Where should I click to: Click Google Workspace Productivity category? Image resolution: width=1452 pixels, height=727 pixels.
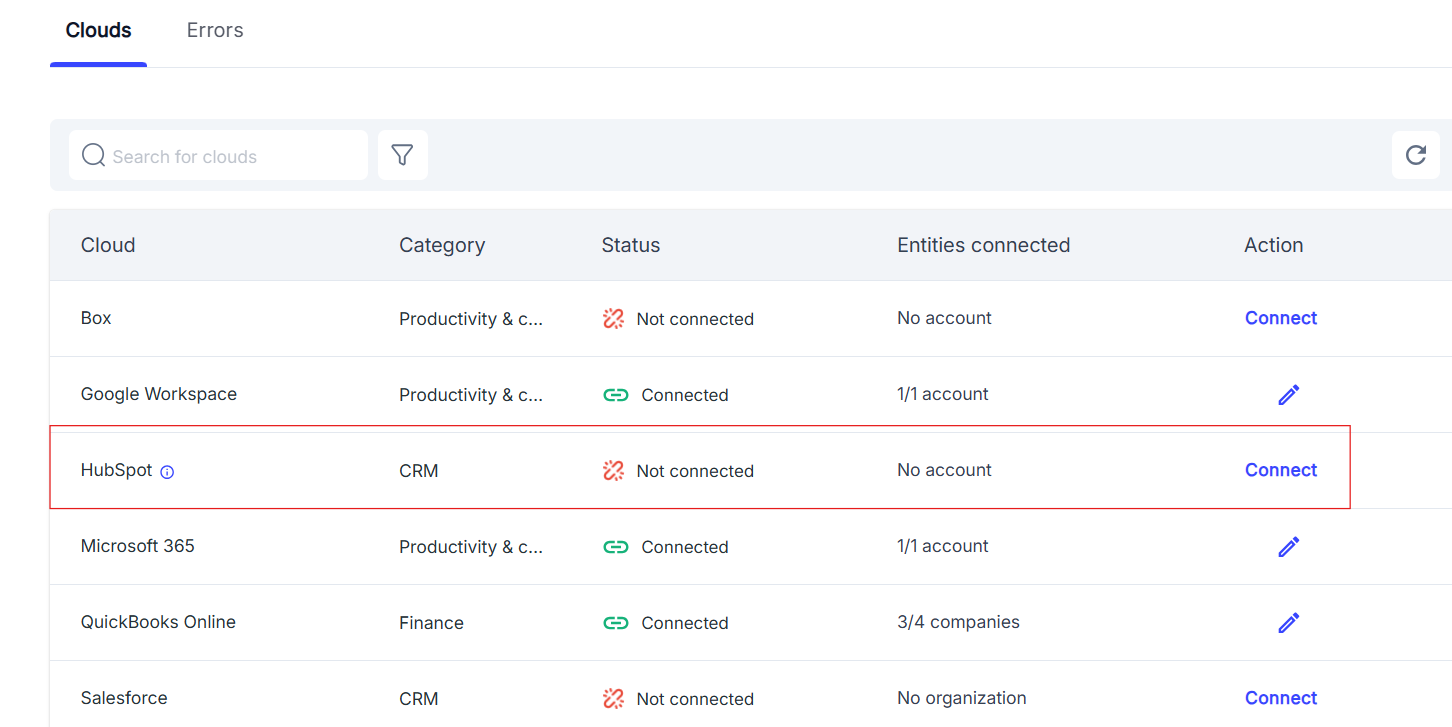click(x=471, y=395)
